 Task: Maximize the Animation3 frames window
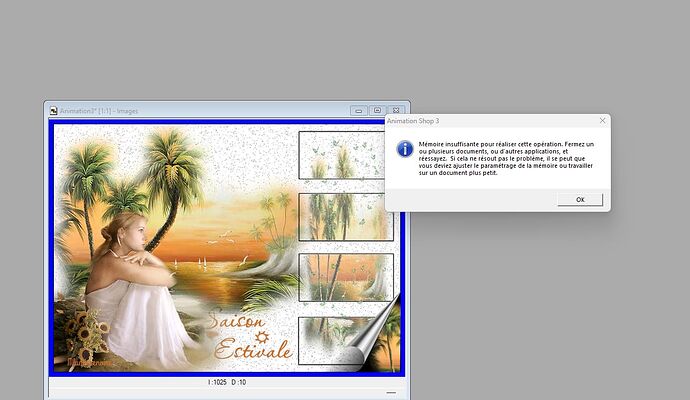coord(377,110)
